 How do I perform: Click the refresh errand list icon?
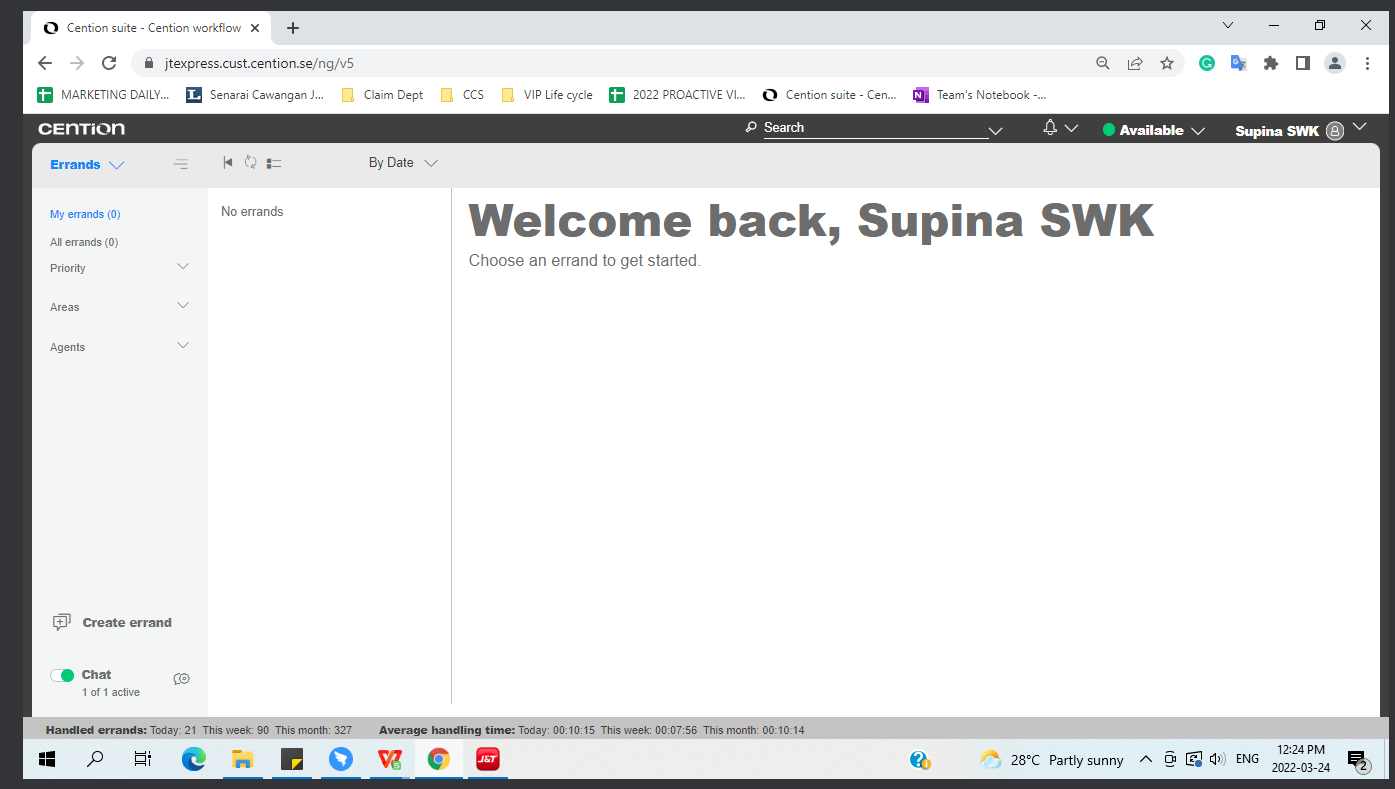[251, 163]
